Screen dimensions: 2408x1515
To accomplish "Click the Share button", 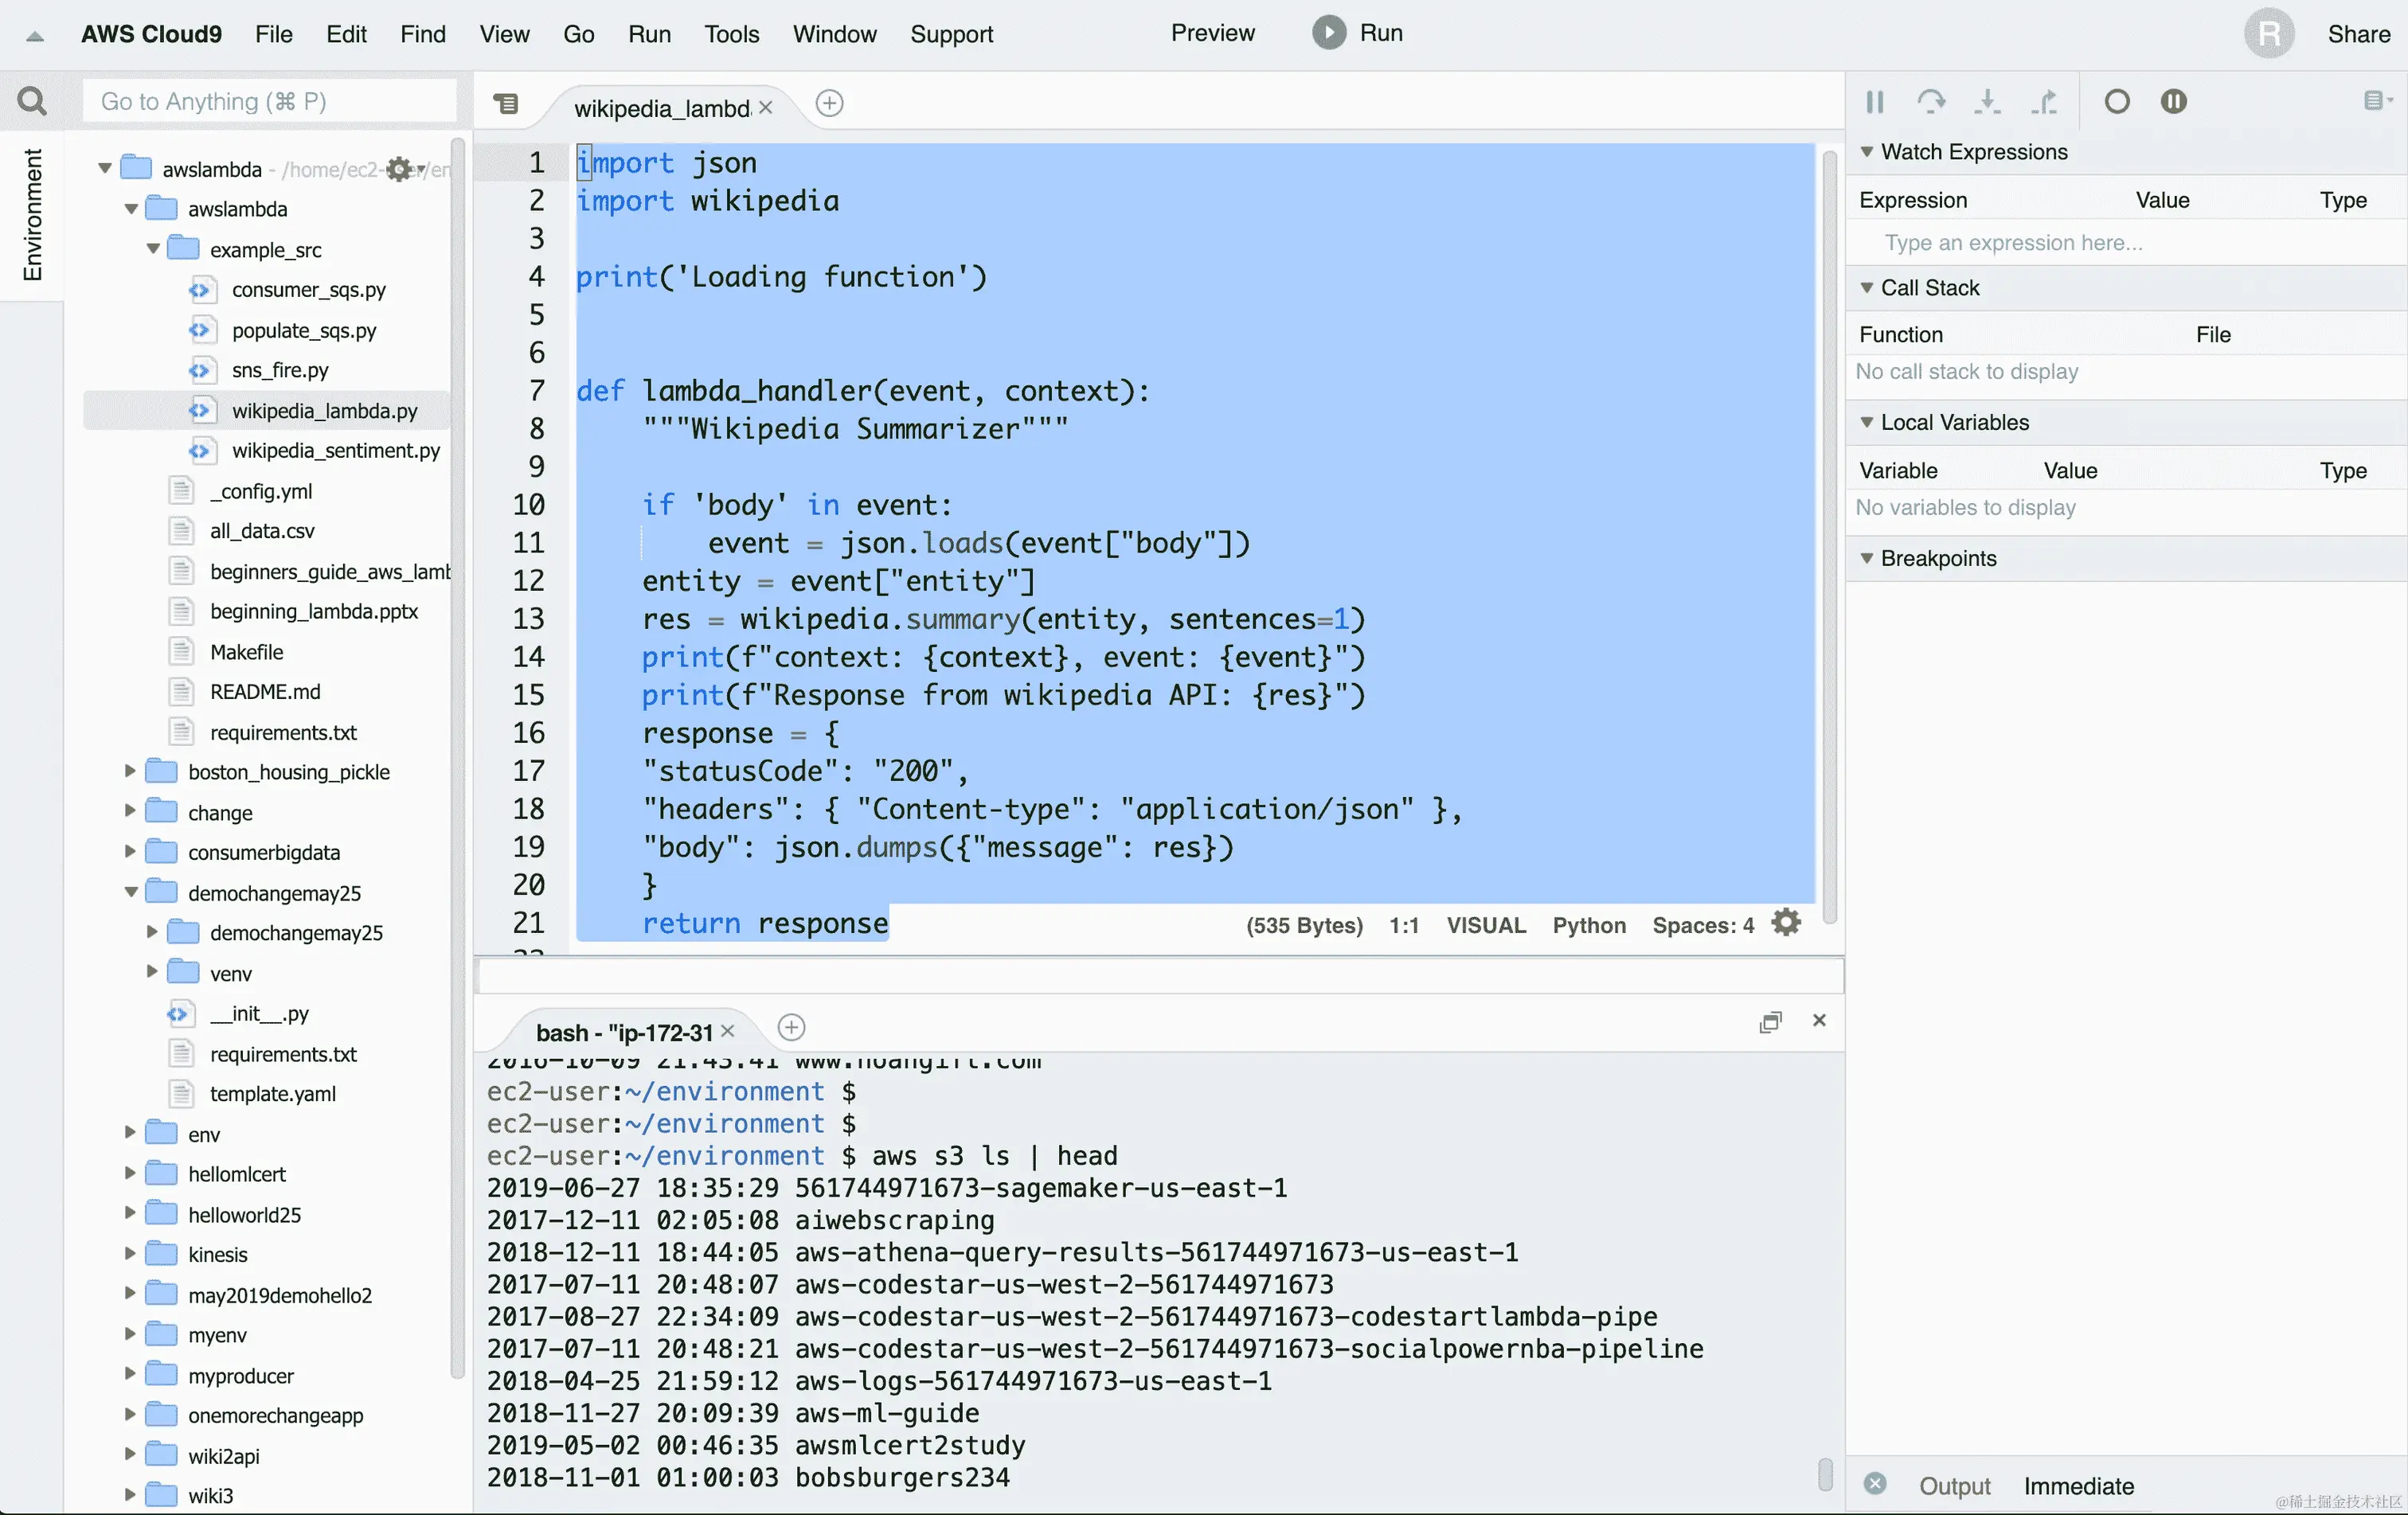I will 2358,34.
